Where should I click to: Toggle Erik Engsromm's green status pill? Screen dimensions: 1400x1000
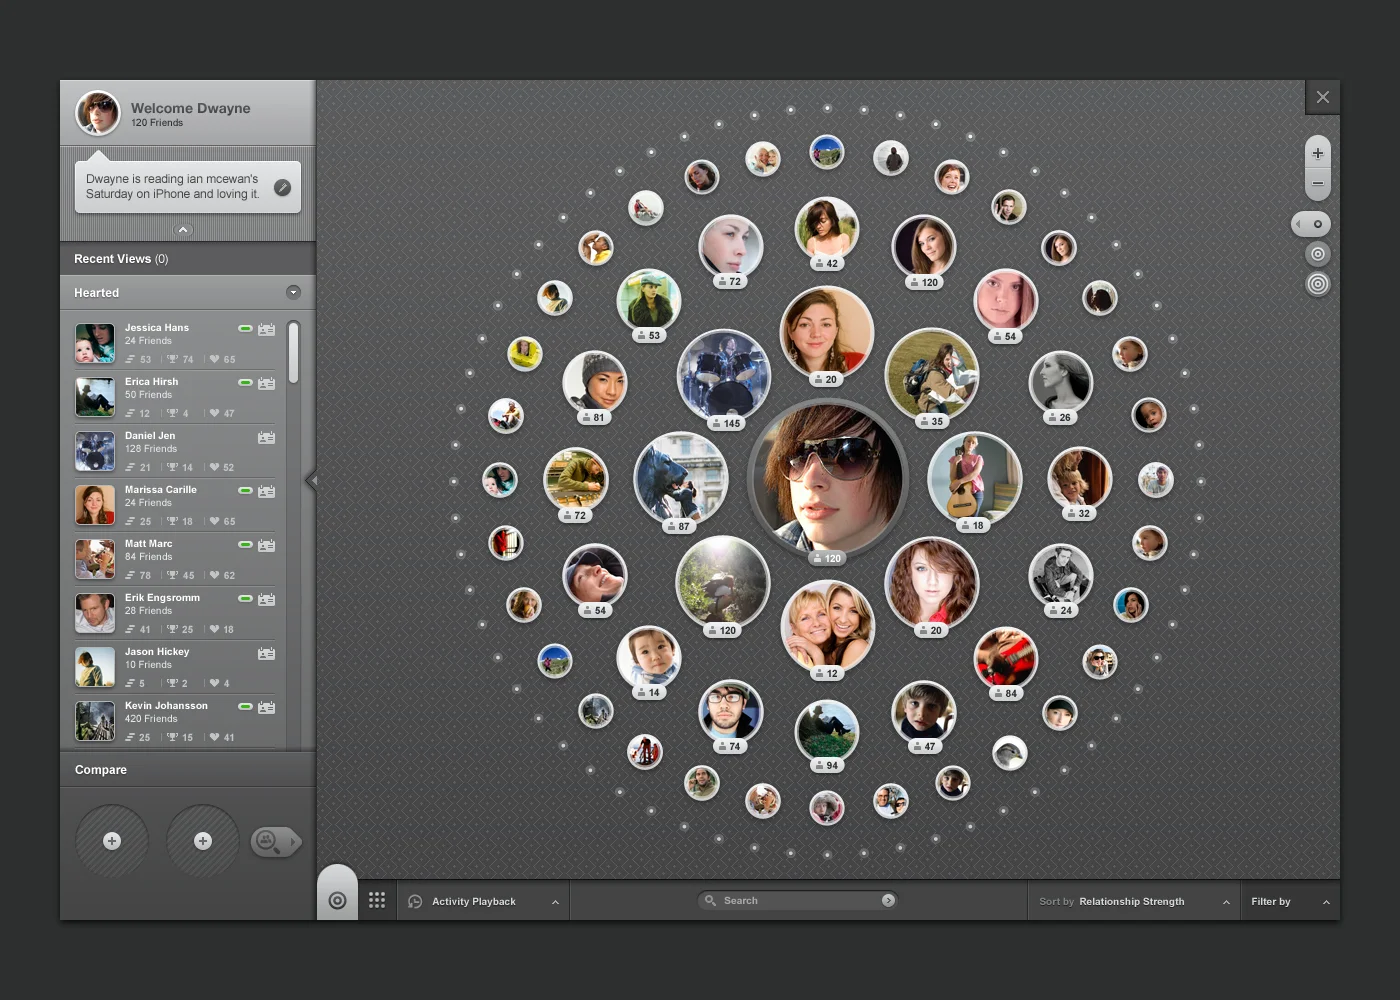point(245,598)
